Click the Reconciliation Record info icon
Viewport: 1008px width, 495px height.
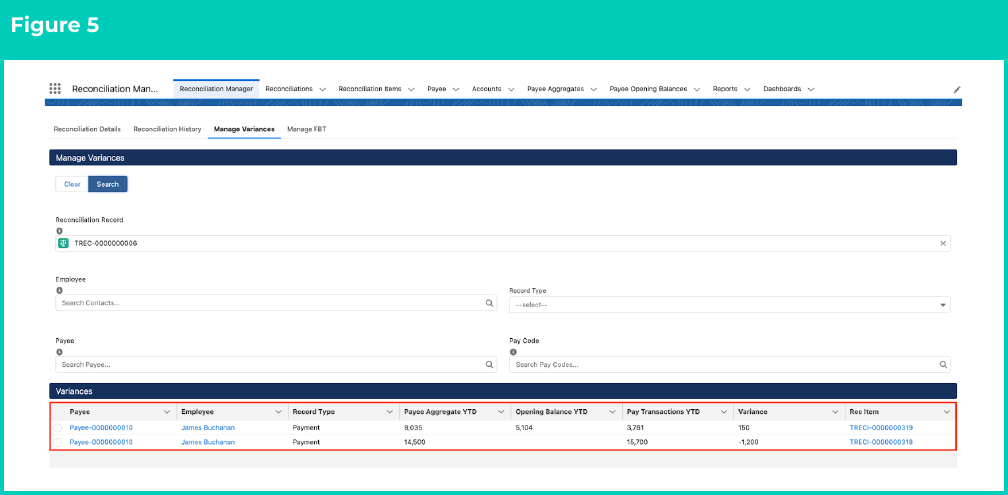(x=59, y=231)
